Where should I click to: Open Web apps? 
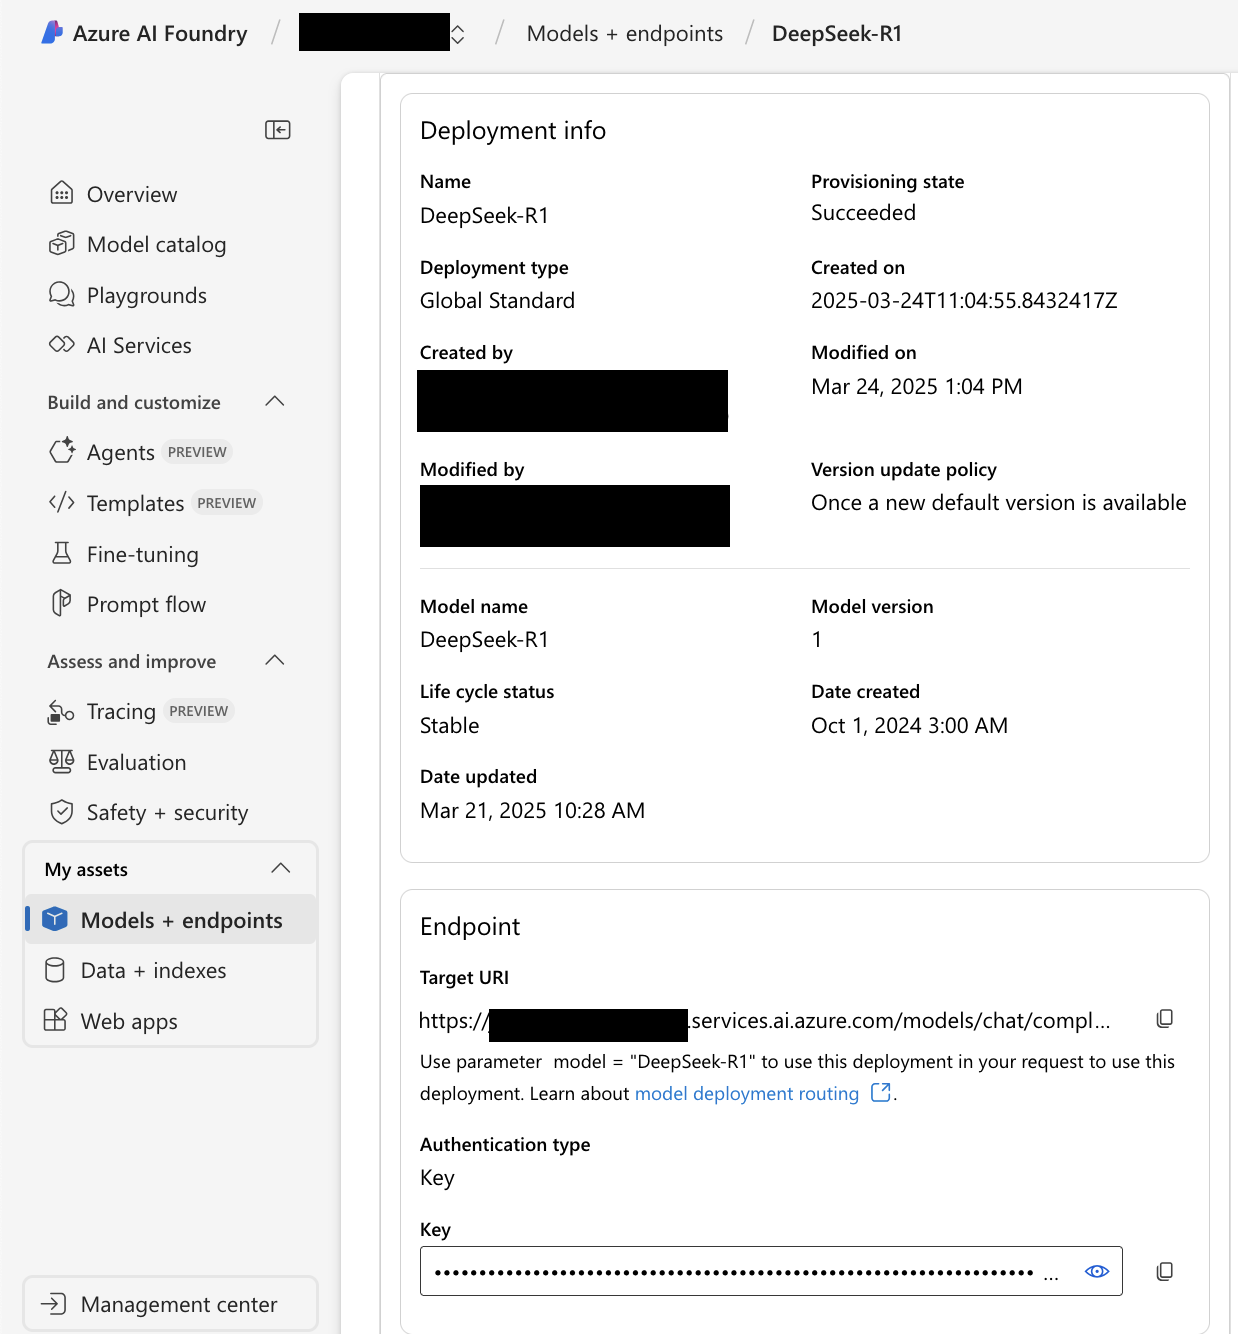coord(129,1021)
